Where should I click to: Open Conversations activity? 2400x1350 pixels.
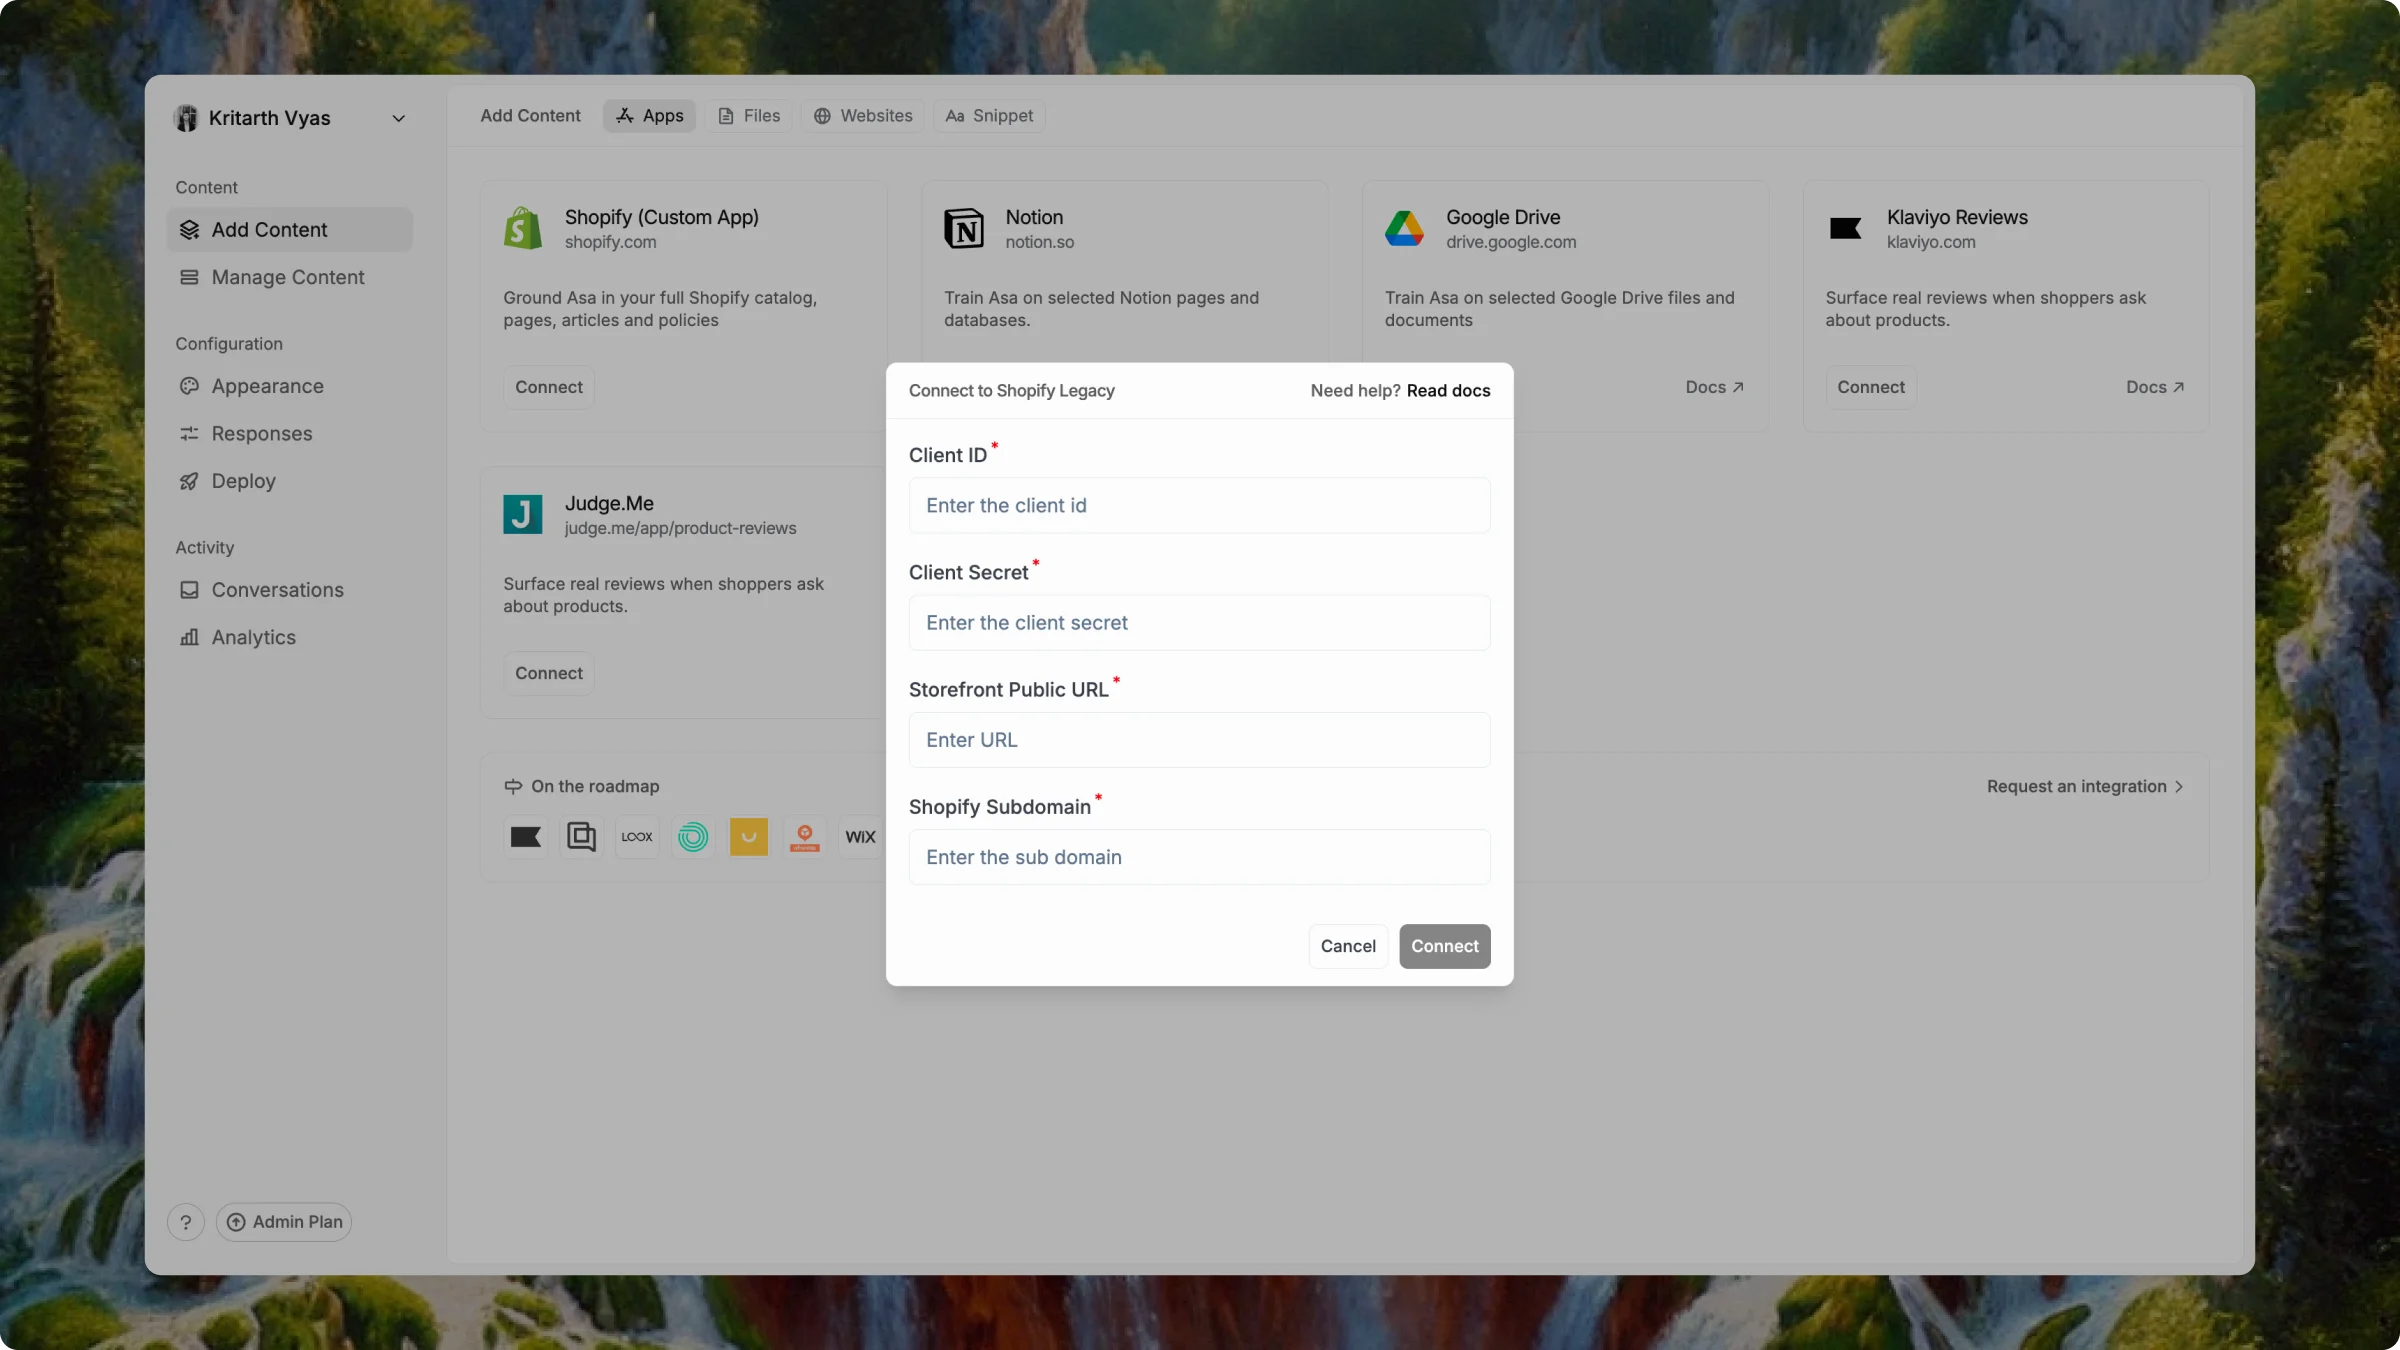point(289,590)
